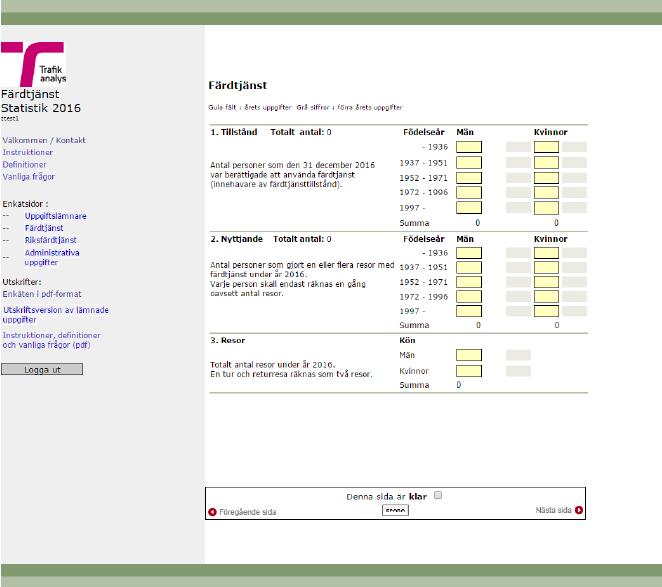This screenshot has width=662, height=587.
Task: Click the 'Kön' header in Resor section
Action: pos(407,340)
